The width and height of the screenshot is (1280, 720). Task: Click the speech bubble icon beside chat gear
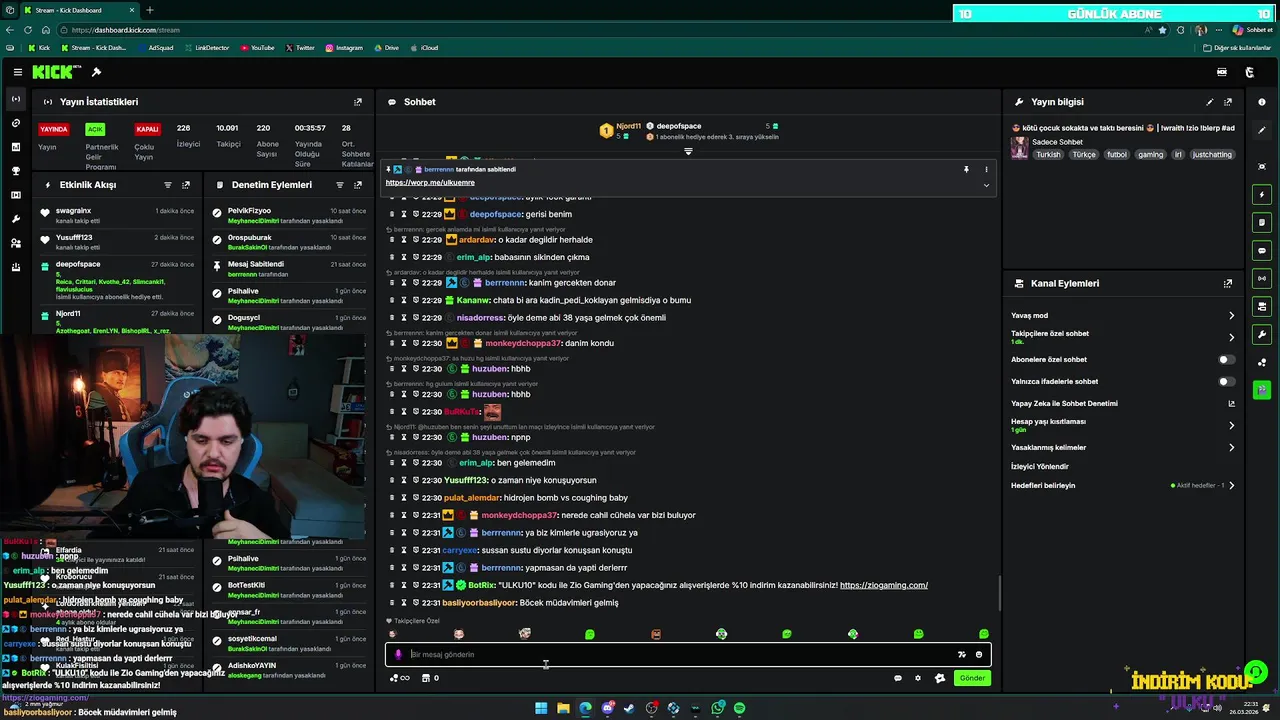pos(898,678)
